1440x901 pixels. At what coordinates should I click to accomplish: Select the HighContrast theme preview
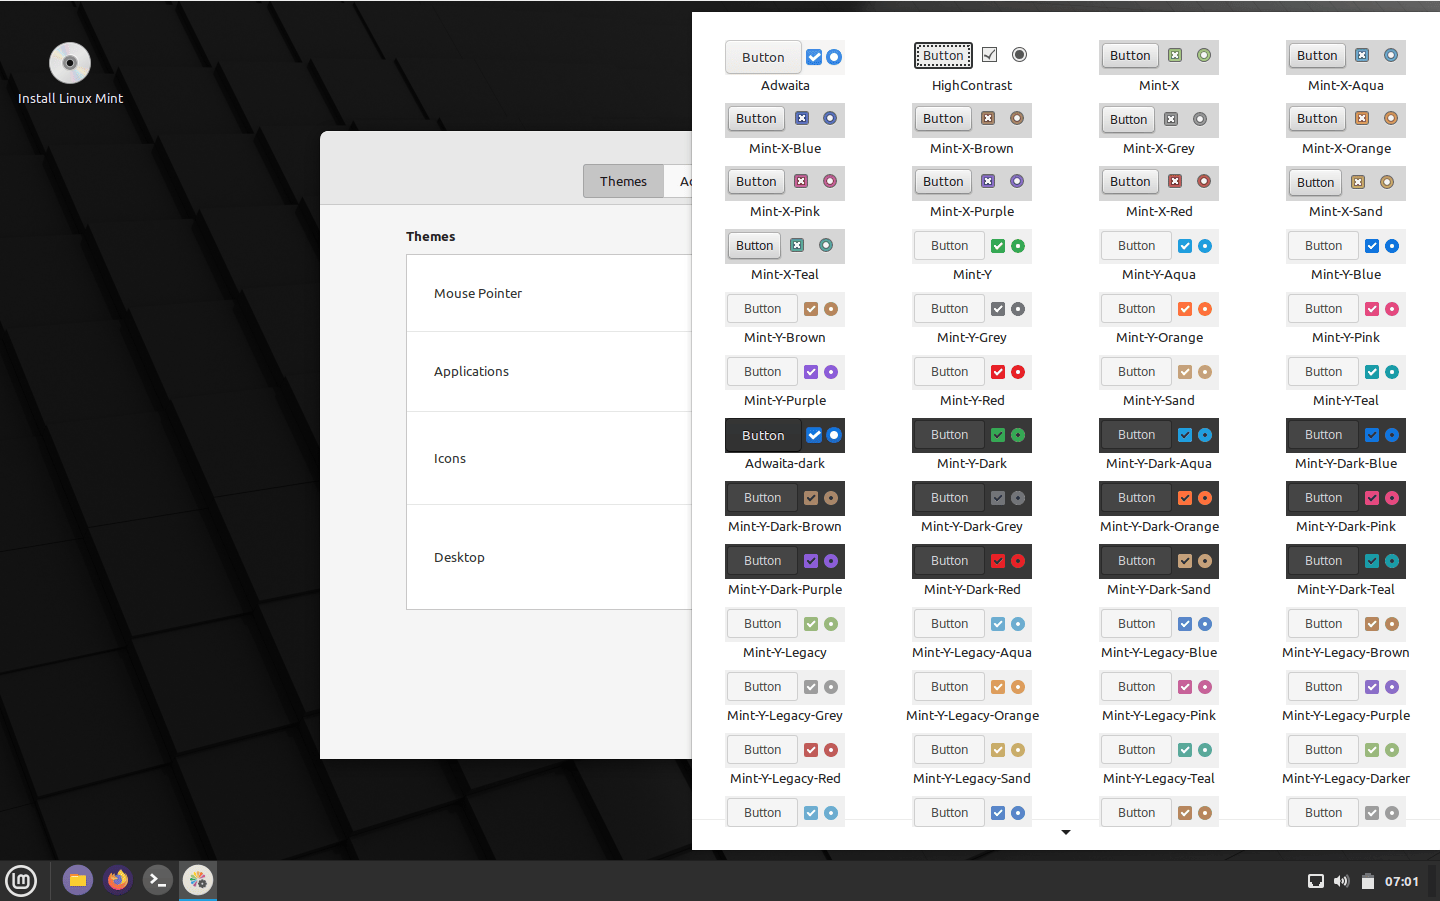pos(972,67)
